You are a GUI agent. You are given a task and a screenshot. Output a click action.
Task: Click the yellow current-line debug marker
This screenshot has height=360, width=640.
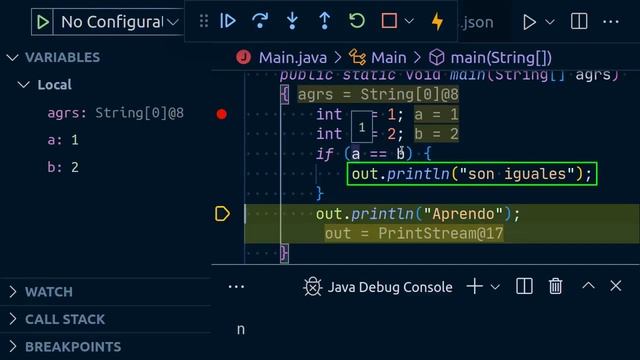(x=222, y=214)
